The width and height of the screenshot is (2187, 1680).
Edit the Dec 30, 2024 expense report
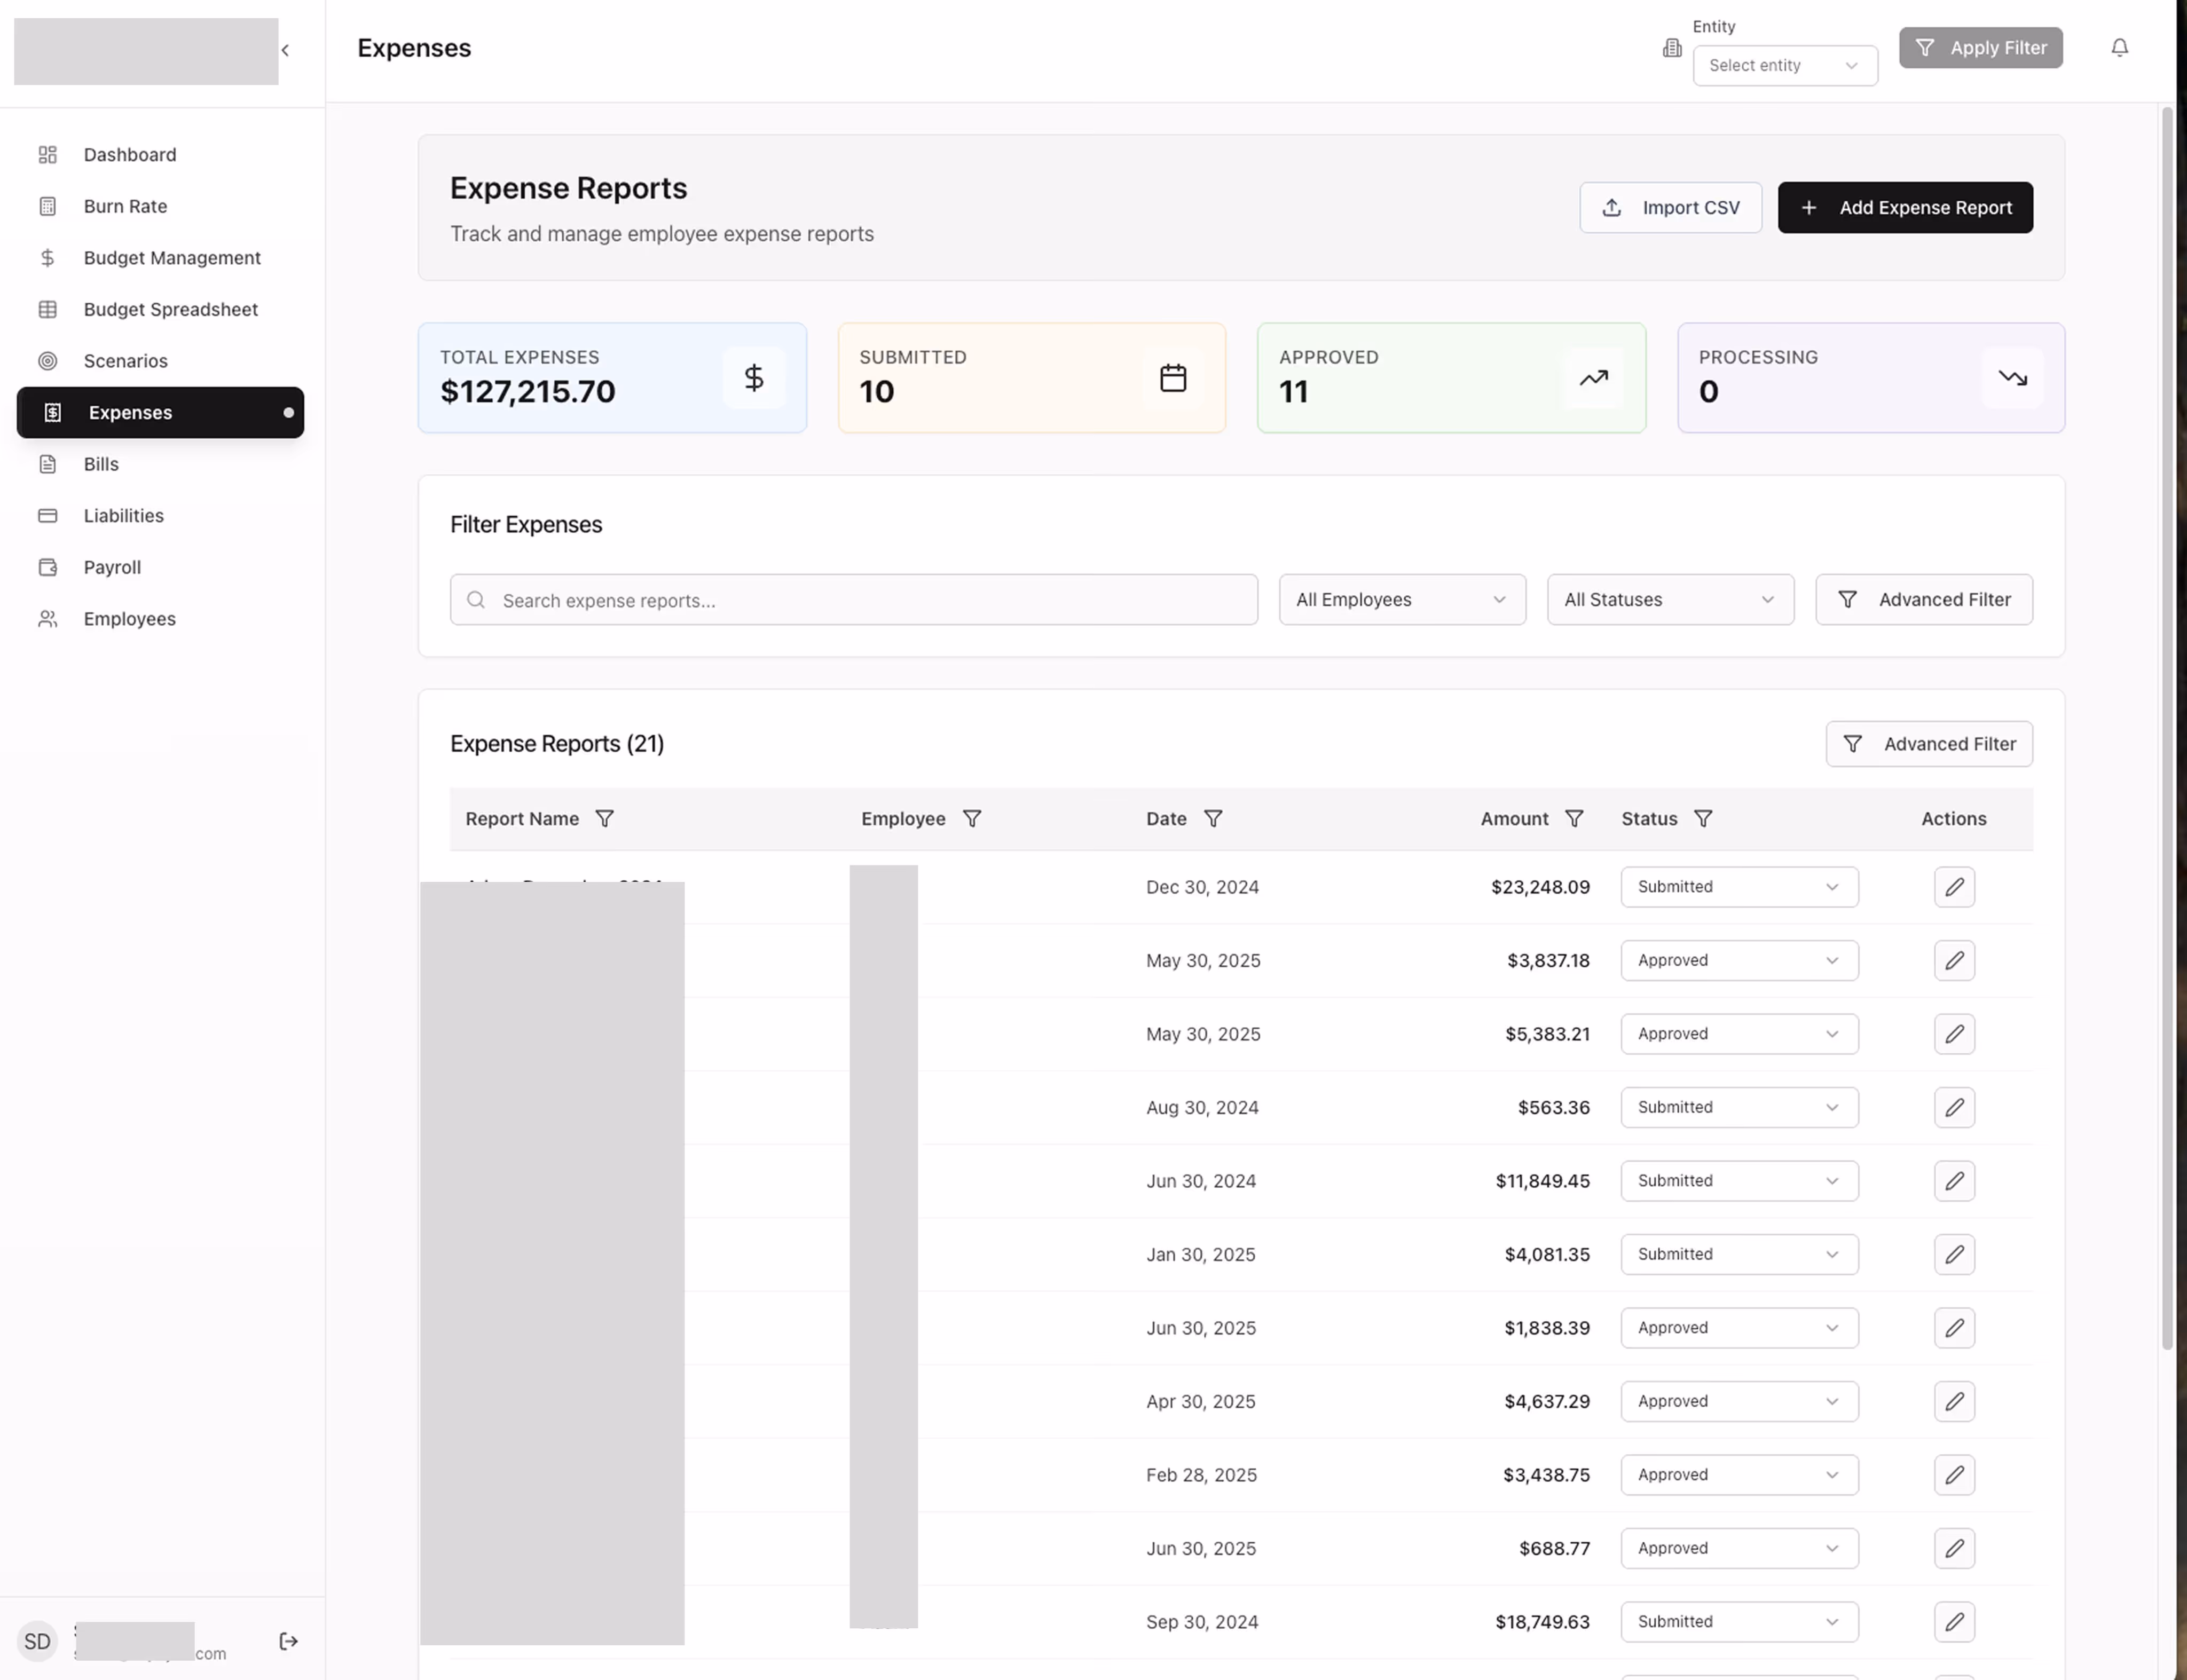tap(1953, 887)
